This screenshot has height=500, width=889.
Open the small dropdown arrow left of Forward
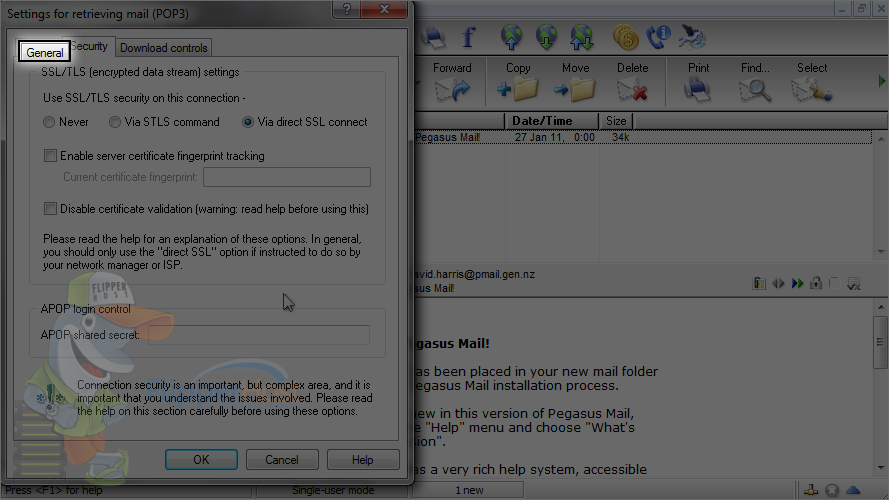pos(418,84)
